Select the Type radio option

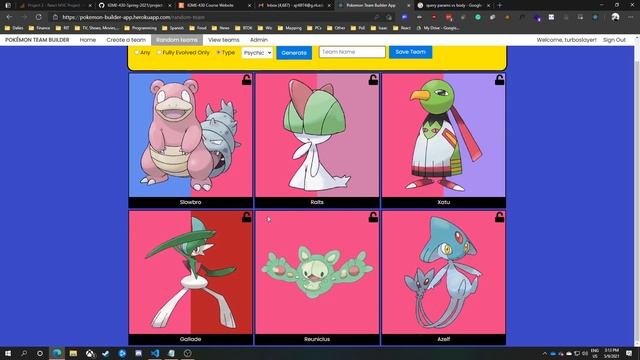(219, 53)
